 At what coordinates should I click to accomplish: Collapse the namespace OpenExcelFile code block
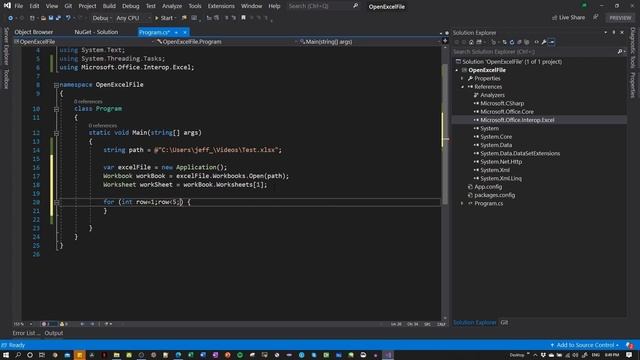[x=56, y=85]
